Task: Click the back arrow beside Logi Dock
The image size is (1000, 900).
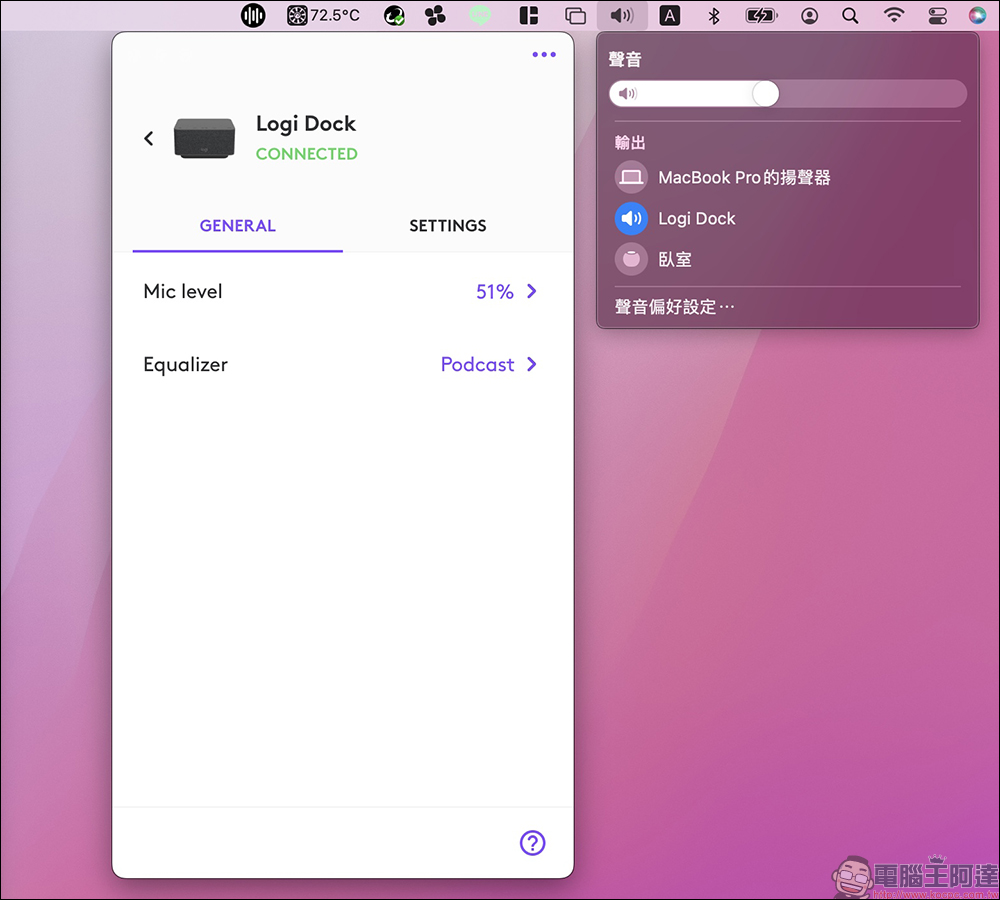Action: point(149,139)
